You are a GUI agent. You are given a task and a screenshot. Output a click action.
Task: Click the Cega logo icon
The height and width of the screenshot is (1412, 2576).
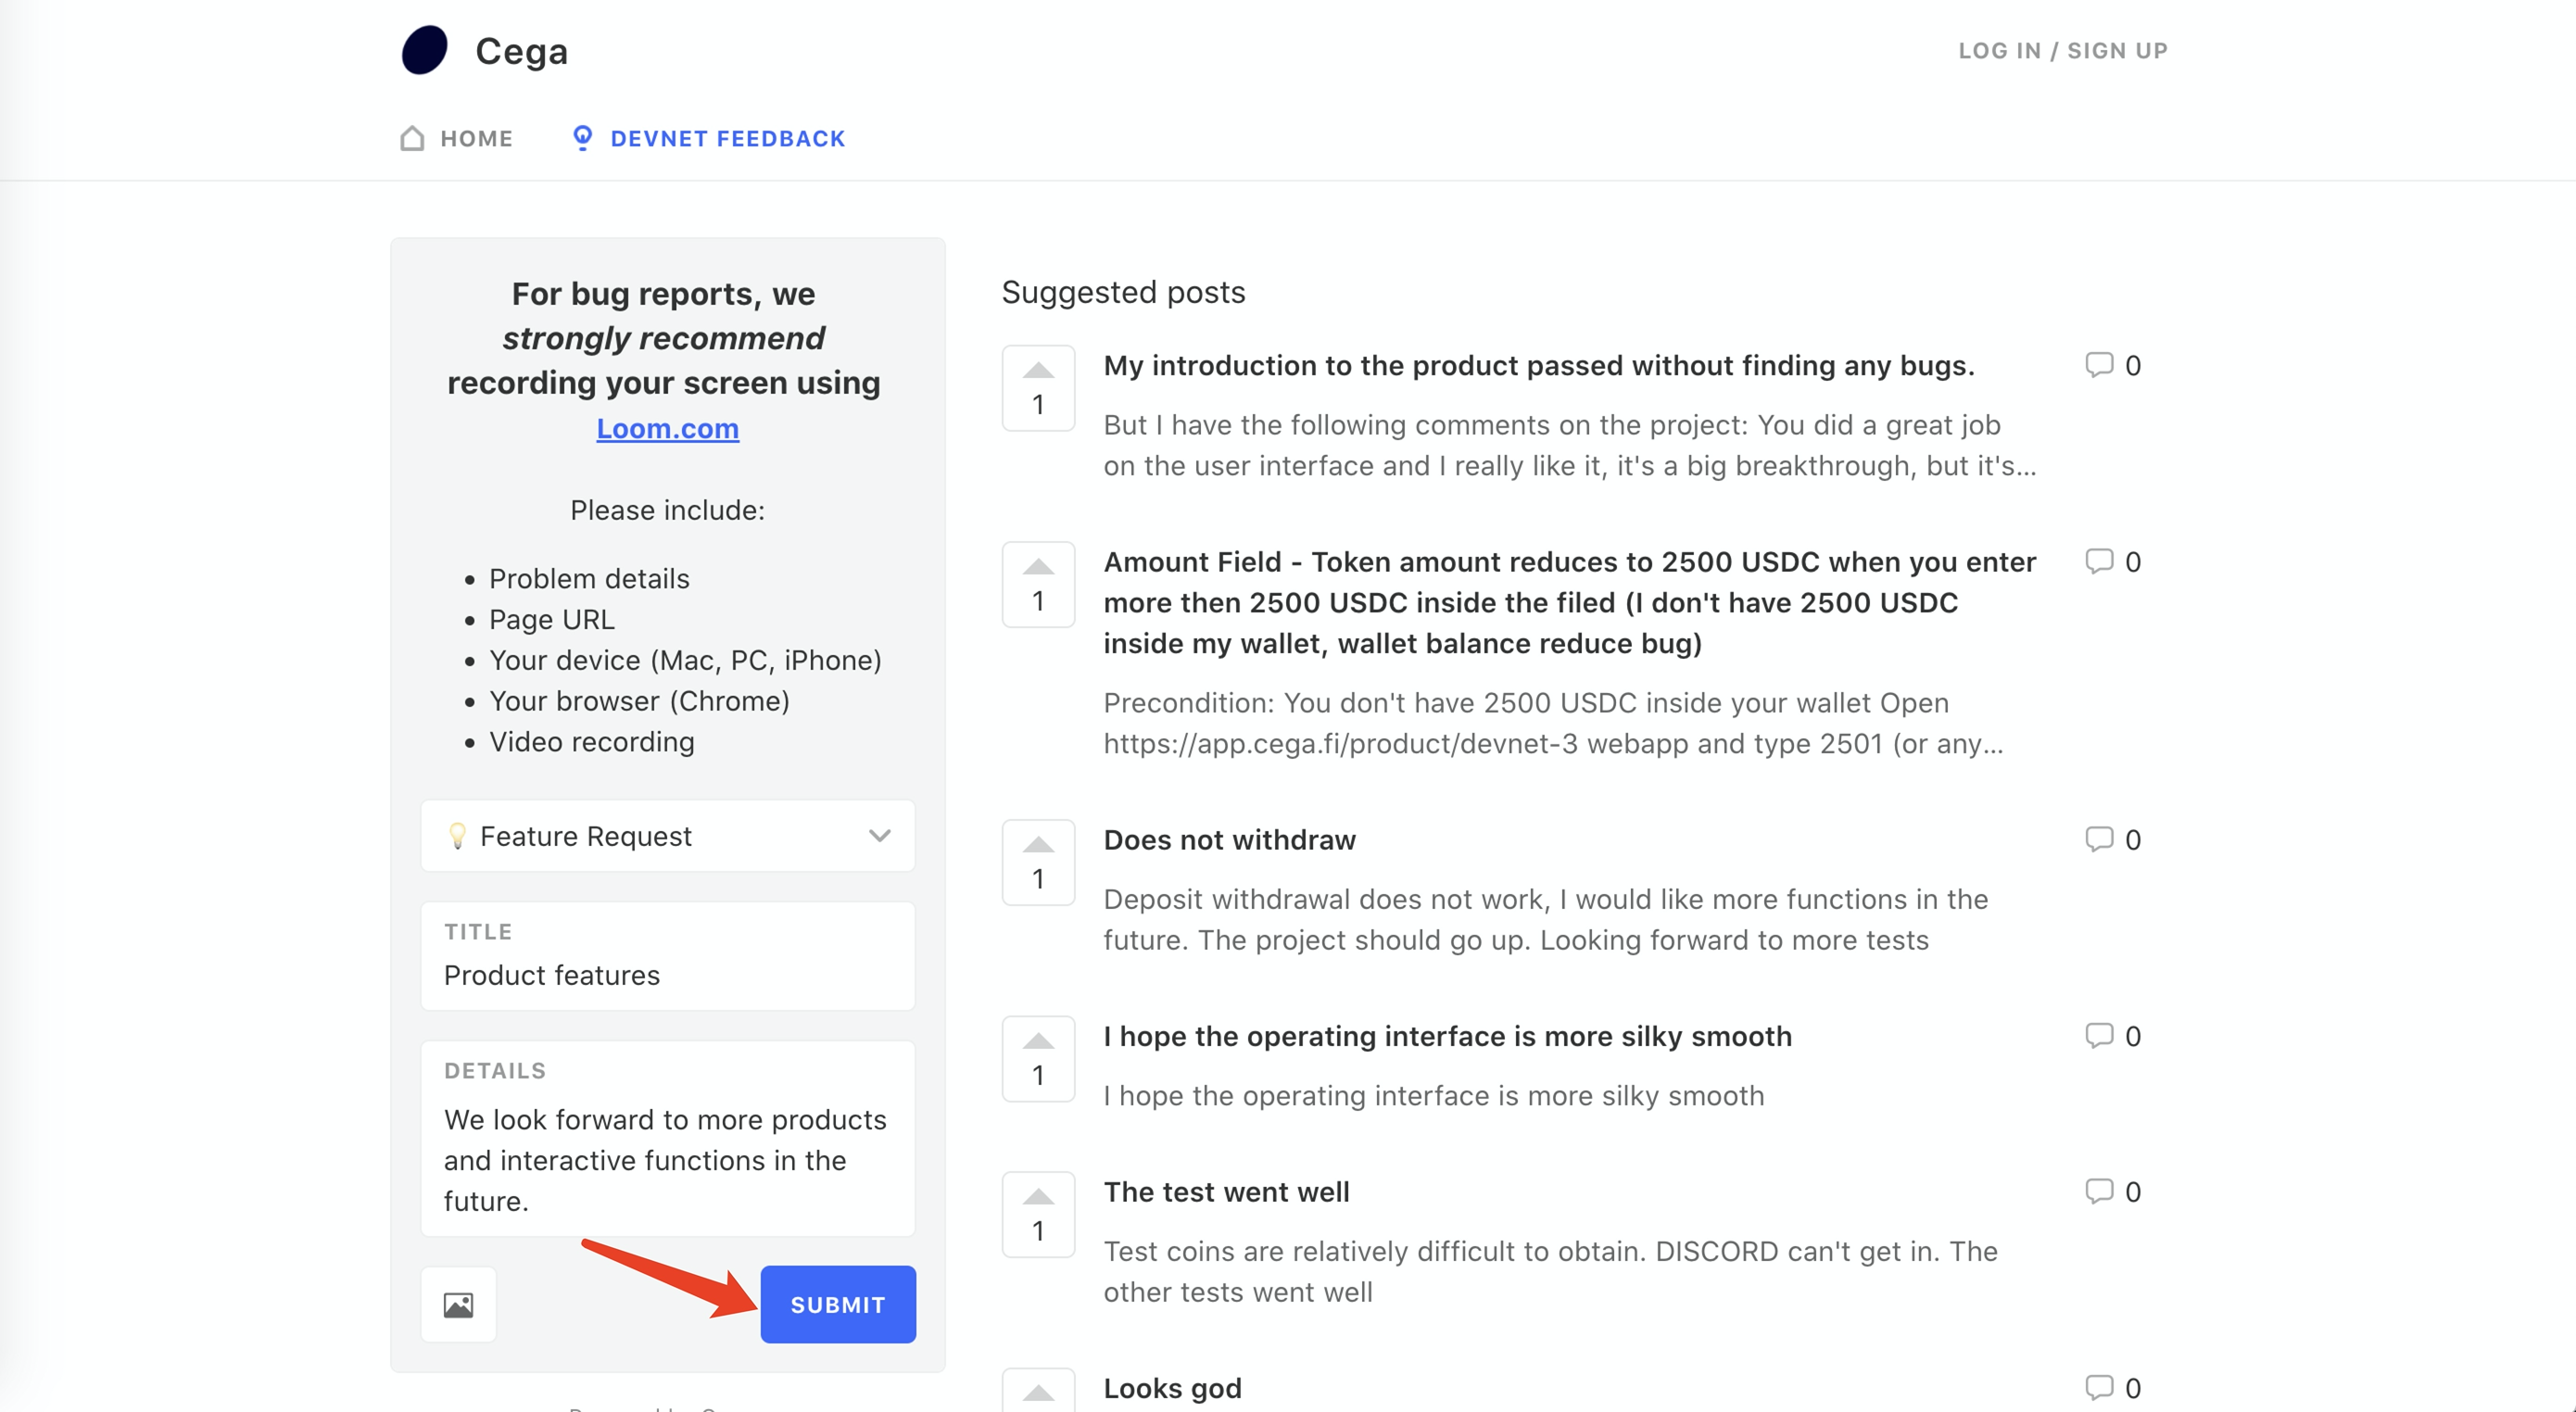(424, 50)
